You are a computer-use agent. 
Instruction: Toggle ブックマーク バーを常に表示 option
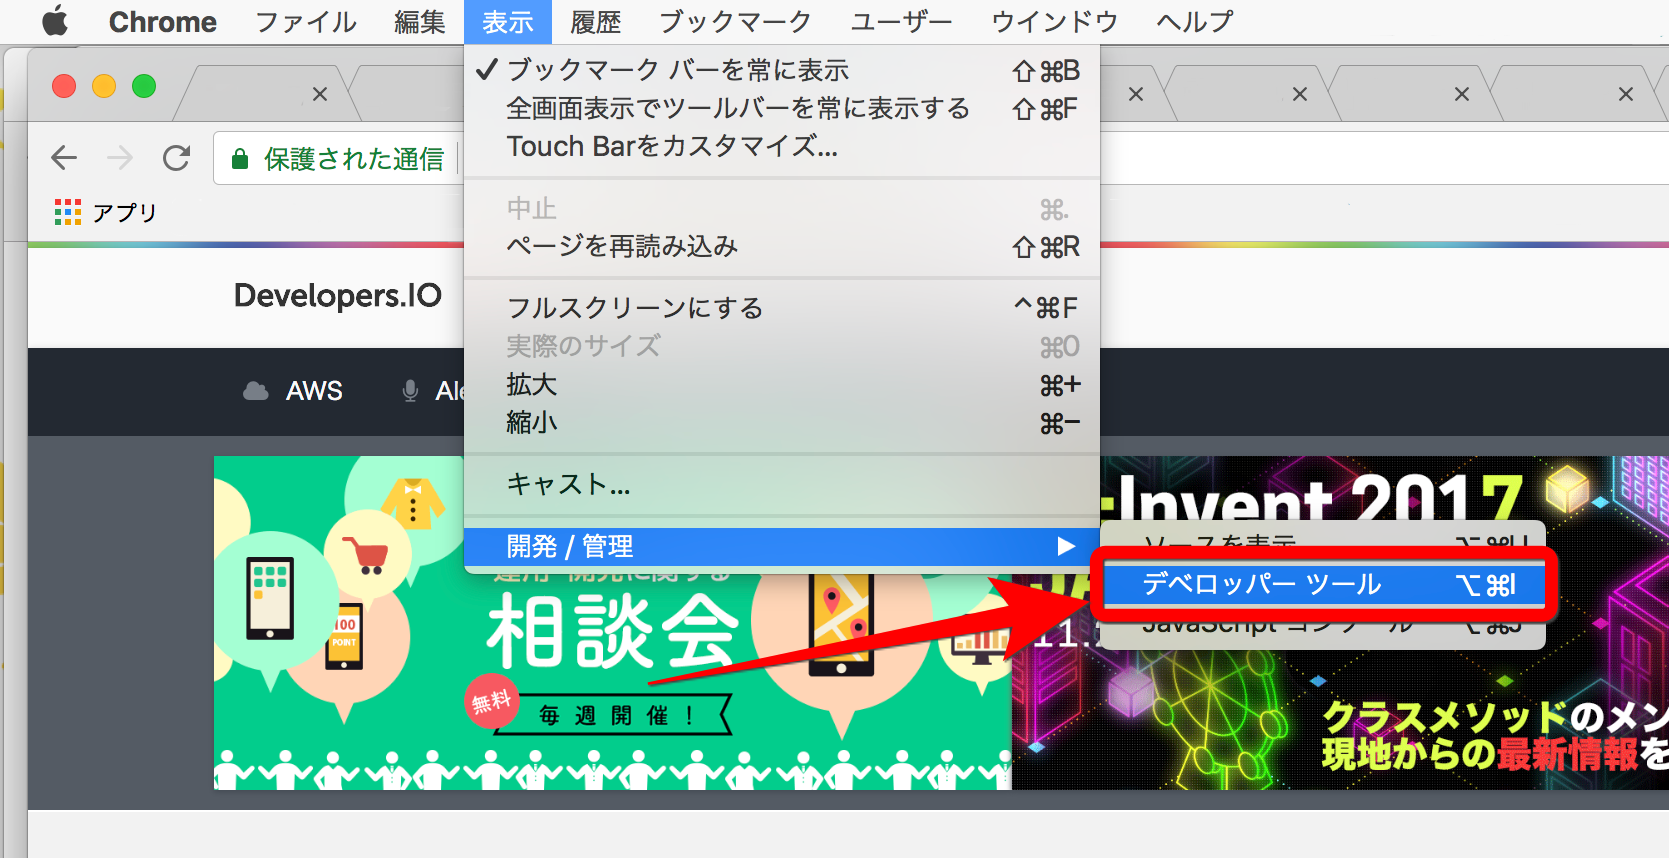(x=782, y=70)
